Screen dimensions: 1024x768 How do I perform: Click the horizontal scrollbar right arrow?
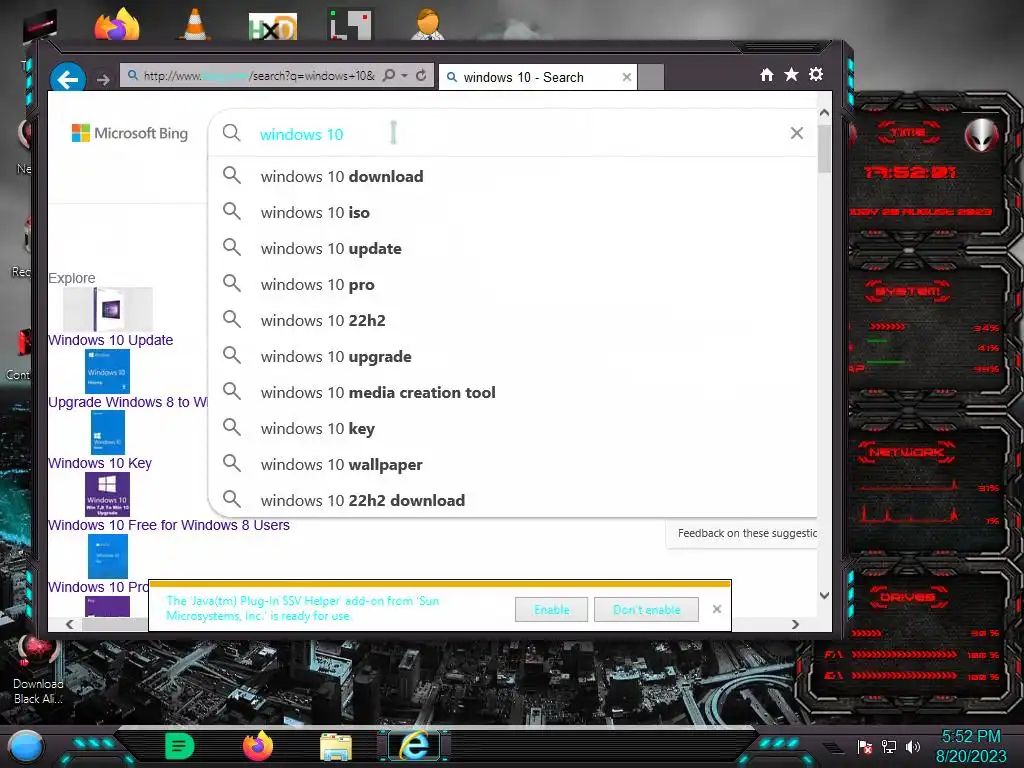795,624
